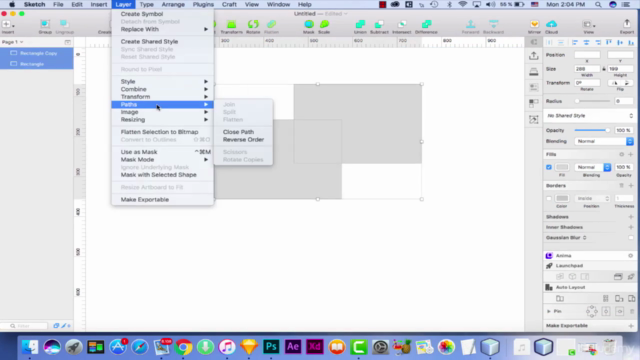
Task: Toggle the Gaussian Blur checkbox
Action: coord(631,238)
